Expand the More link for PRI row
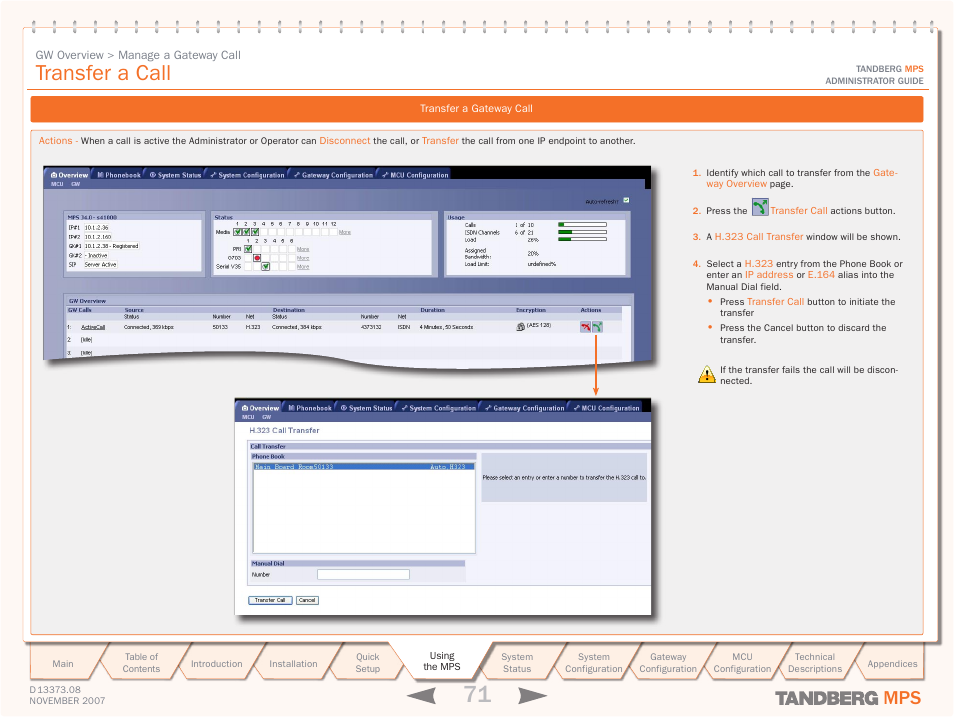The width and height of the screenshot is (954, 718). pos(302,249)
